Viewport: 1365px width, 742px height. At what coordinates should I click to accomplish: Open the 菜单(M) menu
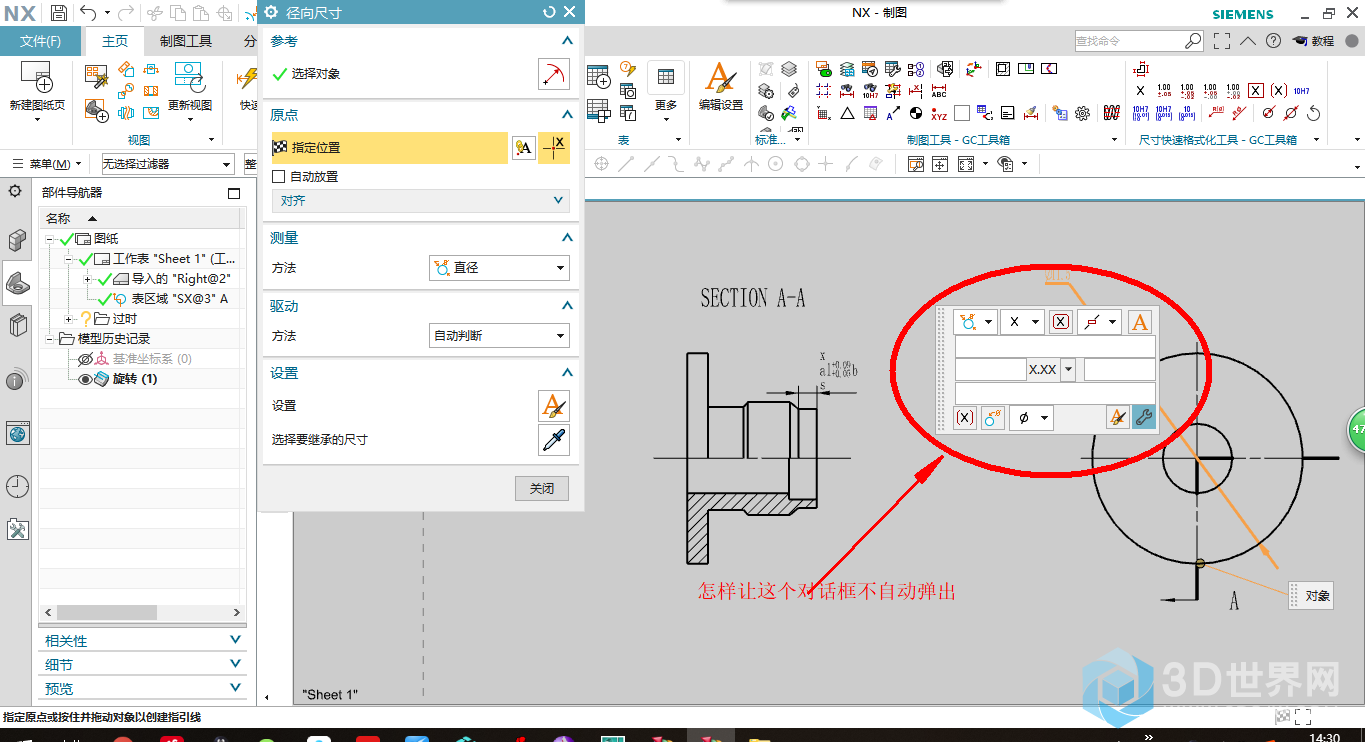[x=47, y=164]
